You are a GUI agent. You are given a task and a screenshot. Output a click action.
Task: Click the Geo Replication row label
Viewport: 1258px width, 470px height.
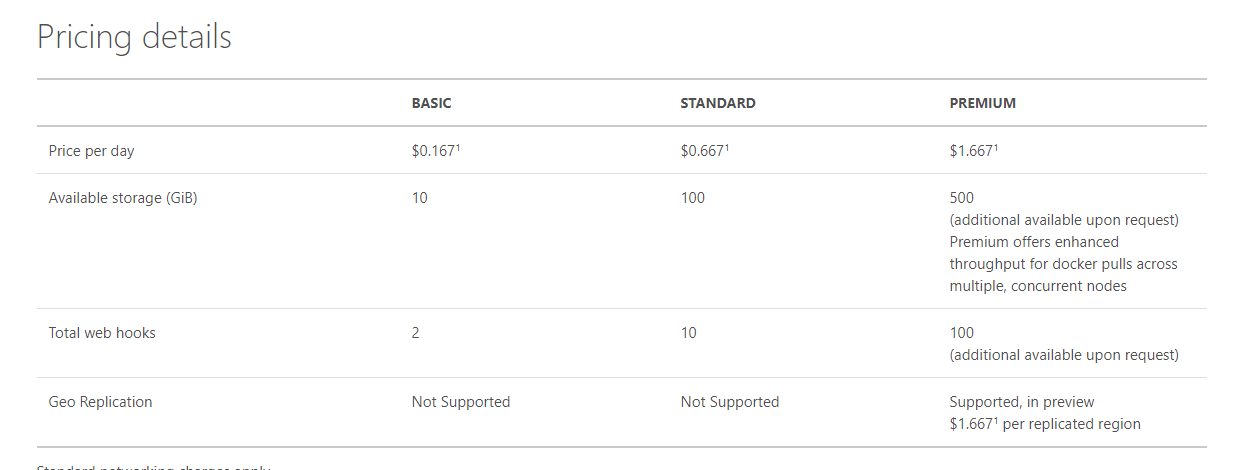point(100,402)
